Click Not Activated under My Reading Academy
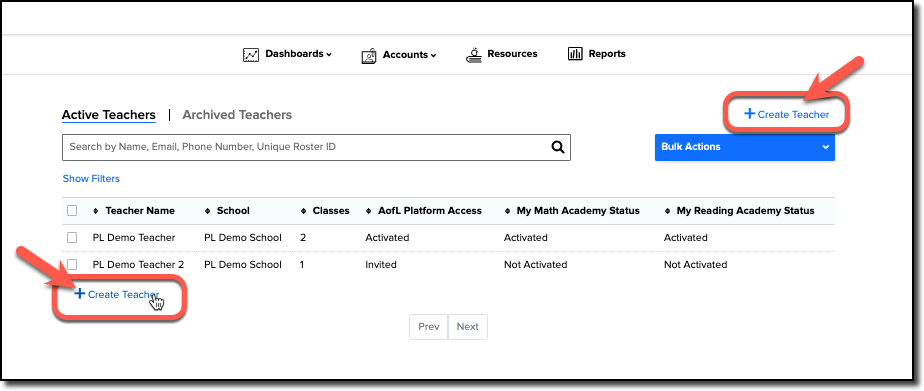This screenshot has height=391, width=924. click(x=695, y=264)
